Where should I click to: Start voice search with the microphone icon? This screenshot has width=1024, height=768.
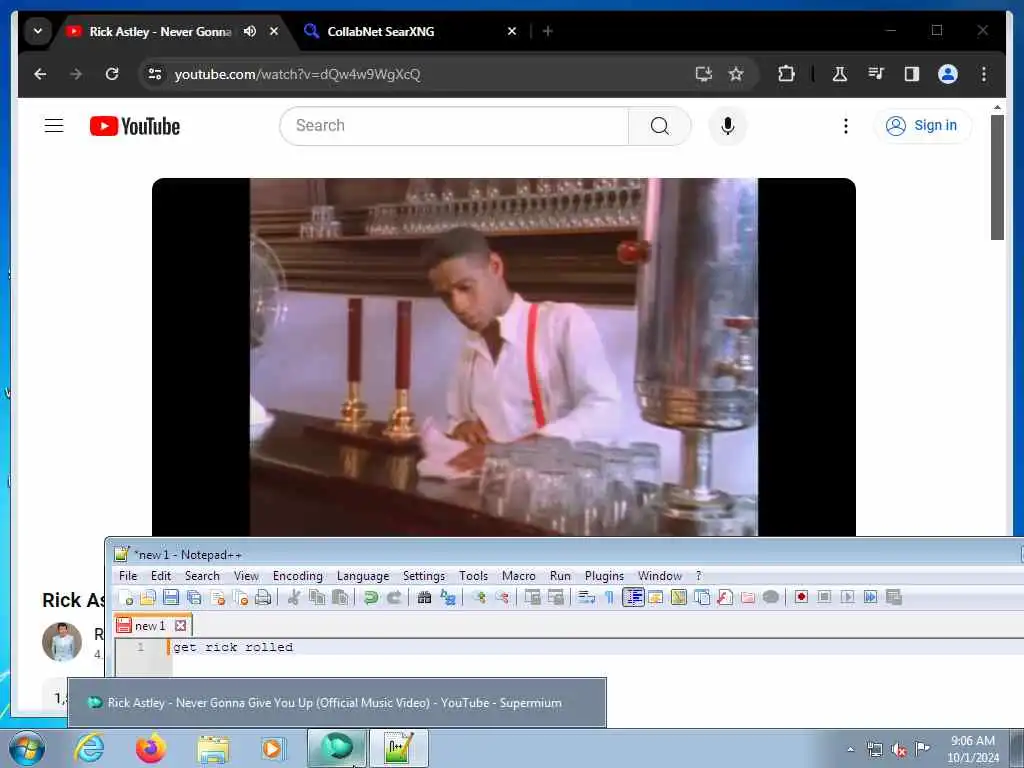coord(728,125)
